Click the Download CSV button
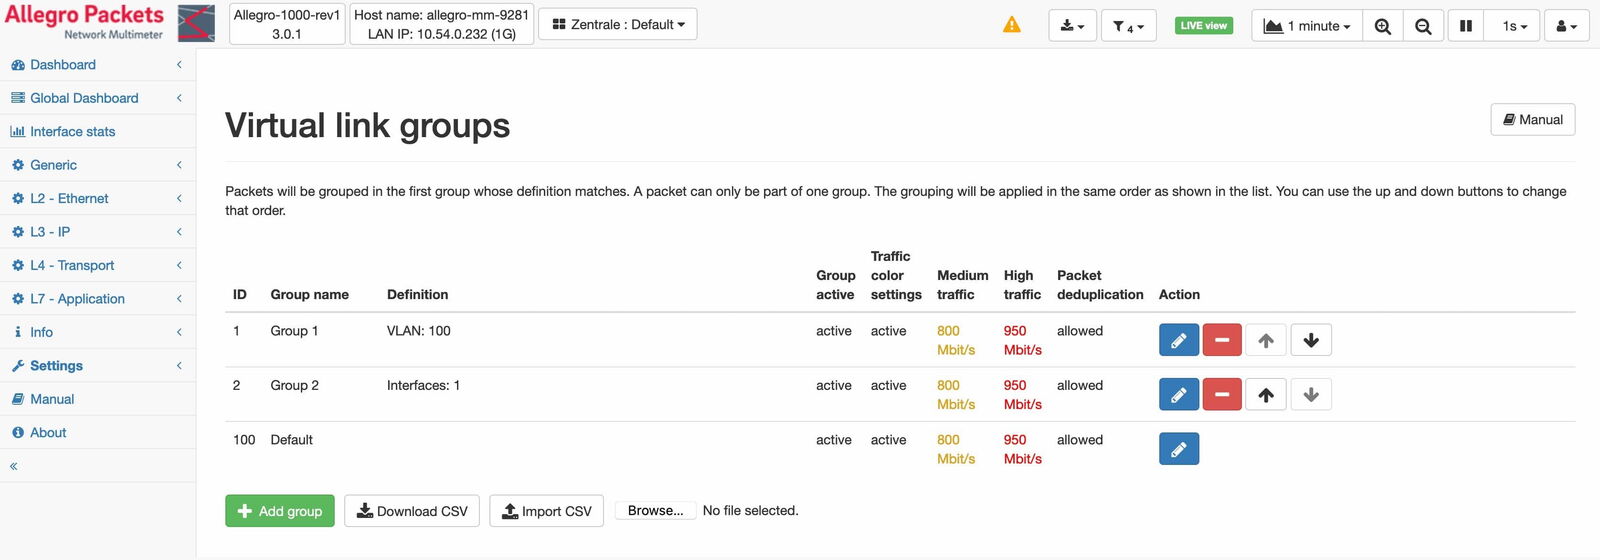Screen dimensions: 1600x560 point(412,511)
